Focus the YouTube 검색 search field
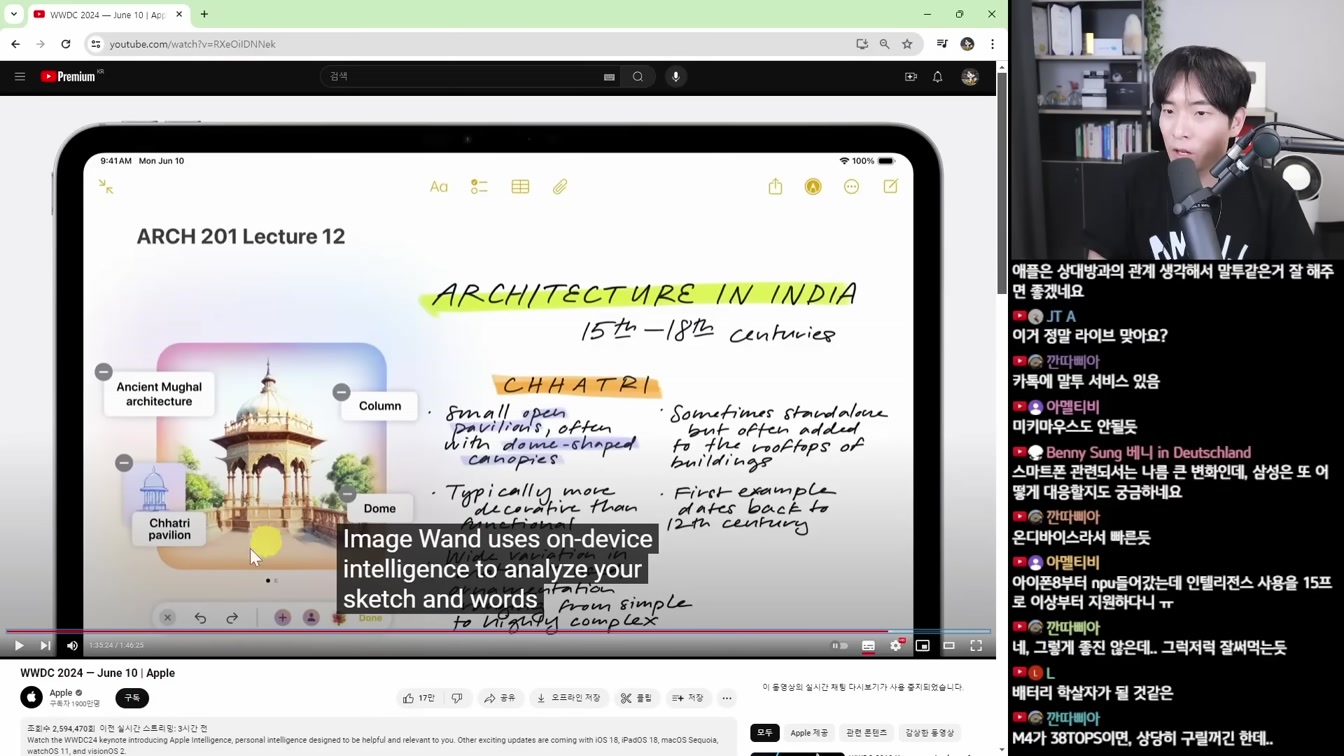The image size is (1344, 756). point(460,77)
